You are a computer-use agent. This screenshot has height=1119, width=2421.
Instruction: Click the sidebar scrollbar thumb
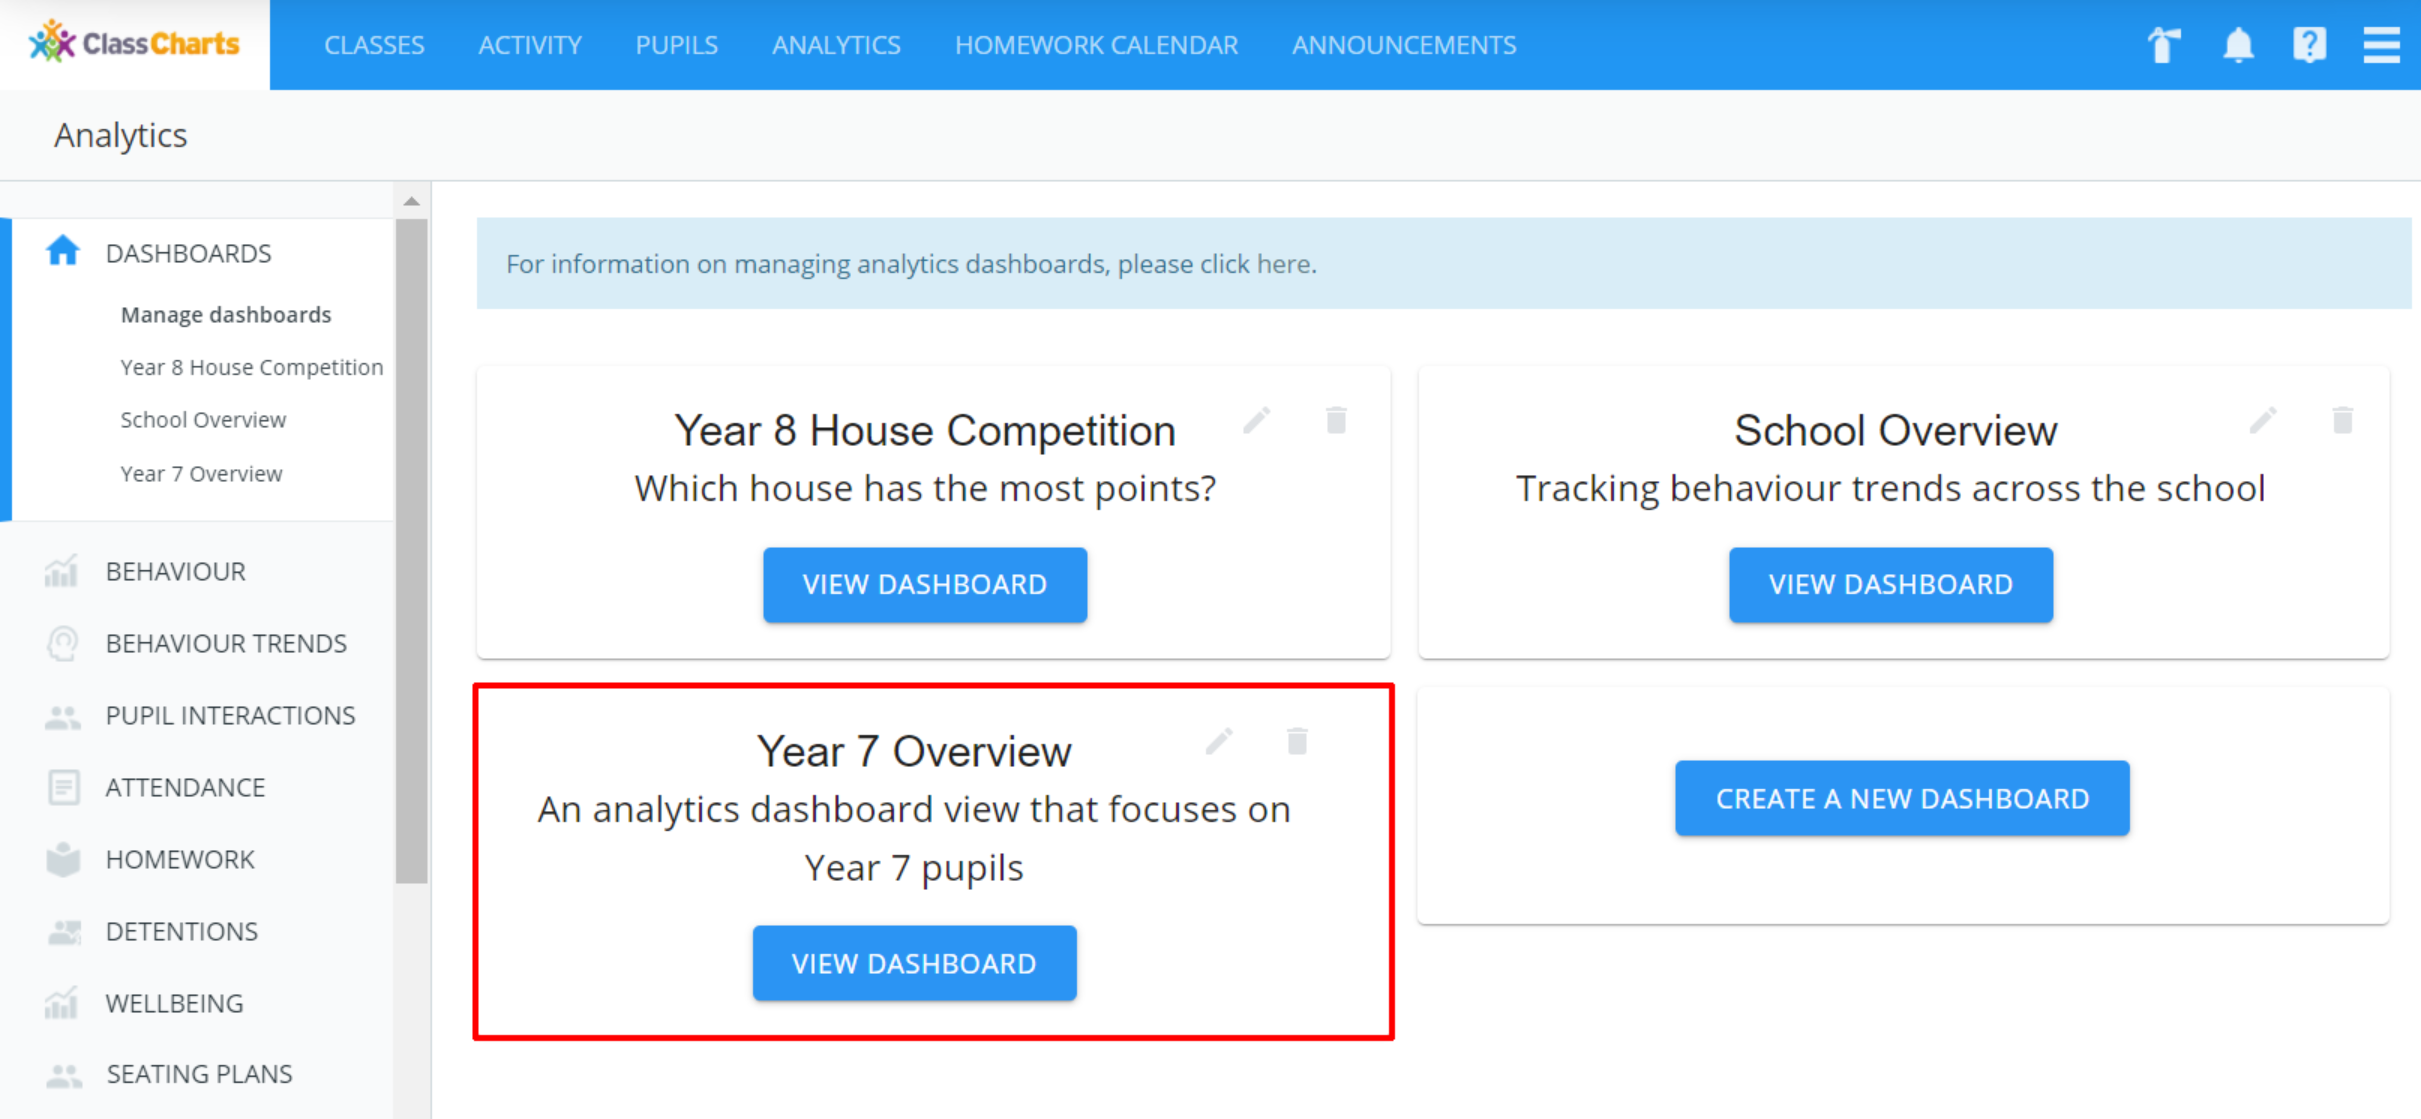pos(411,550)
